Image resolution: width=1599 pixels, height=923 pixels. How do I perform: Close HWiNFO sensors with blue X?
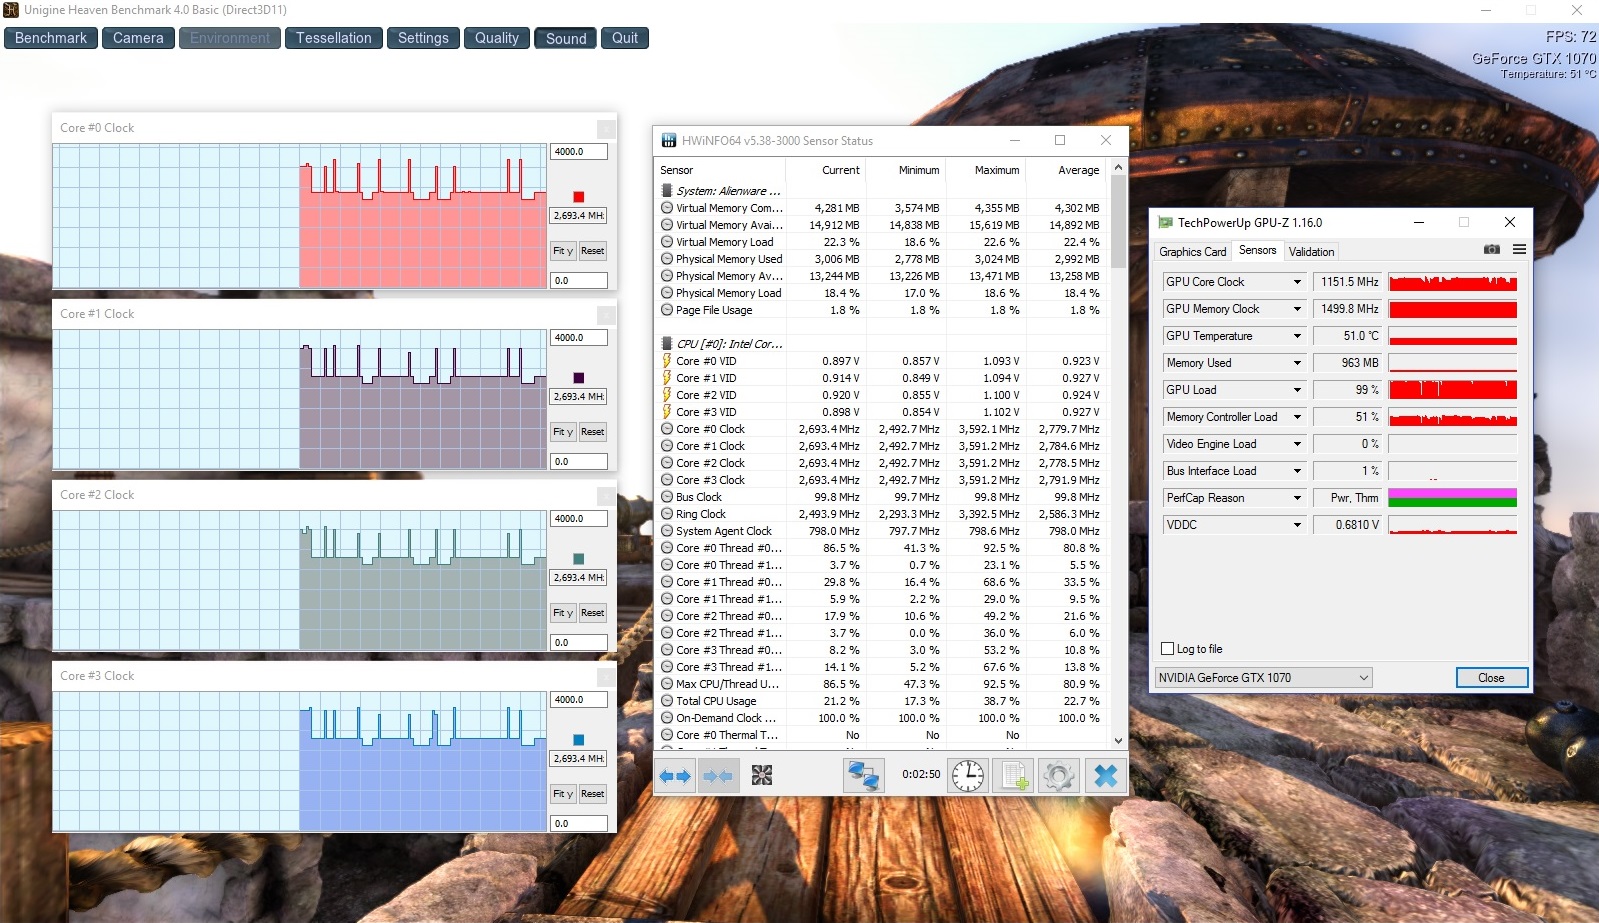pyautogui.click(x=1105, y=775)
